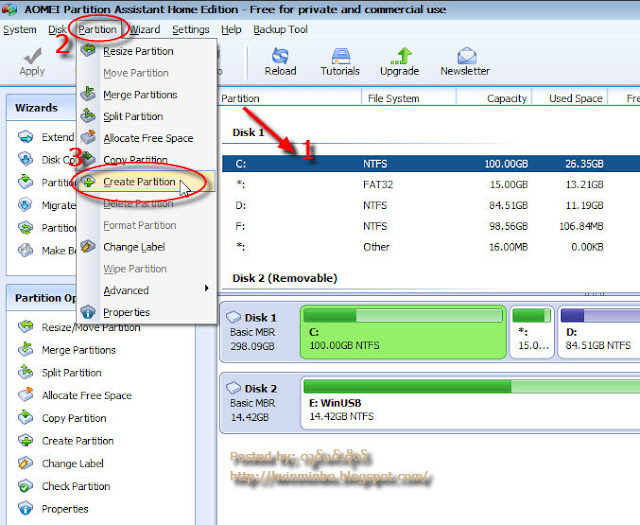This screenshot has width=640, height=525.
Task: Click Change Label sidebar icon
Action: tap(26, 463)
